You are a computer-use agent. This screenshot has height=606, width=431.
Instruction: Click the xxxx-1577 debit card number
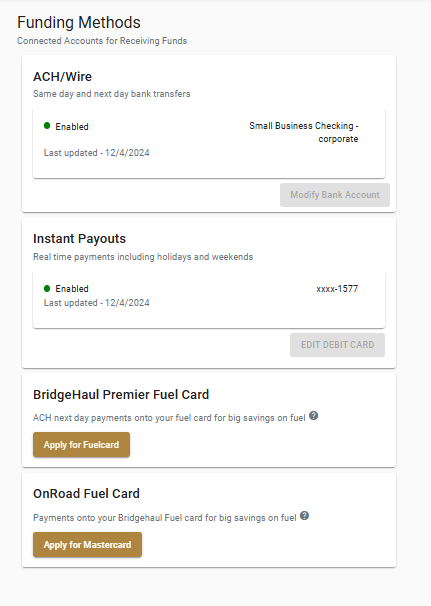tap(337, 289)
